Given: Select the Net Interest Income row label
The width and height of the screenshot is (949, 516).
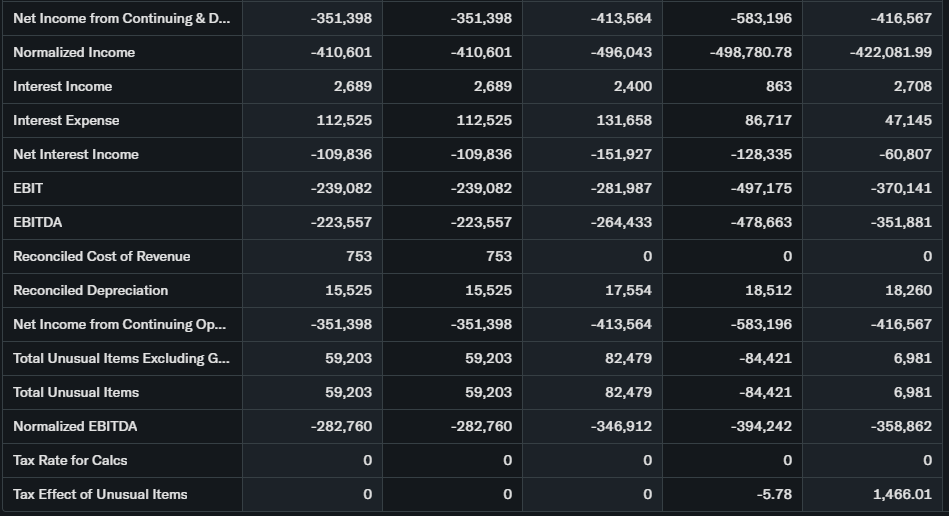Looking at the screenshot, I should [76, 154].
